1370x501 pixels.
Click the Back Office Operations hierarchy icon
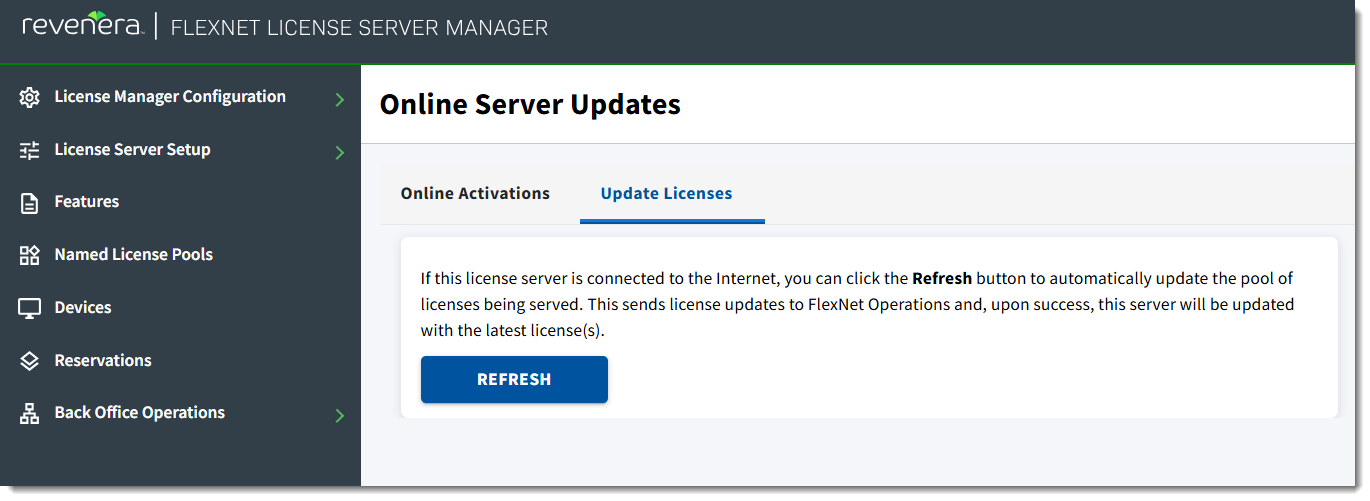click(x=29, y=413)
